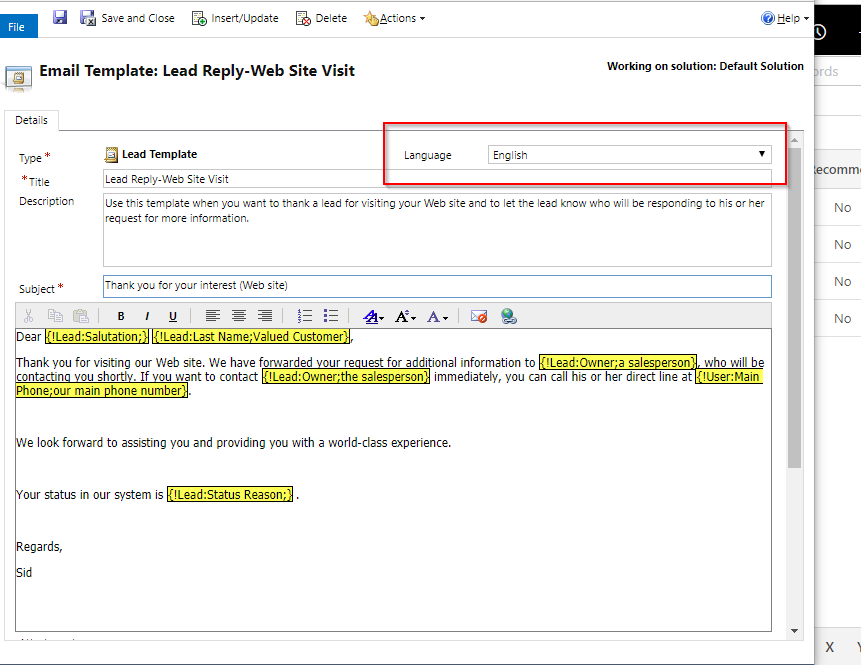The image size is (861, 665).
Task: Toggle underline formatting for selected text
Action: (x=172, y=316)
